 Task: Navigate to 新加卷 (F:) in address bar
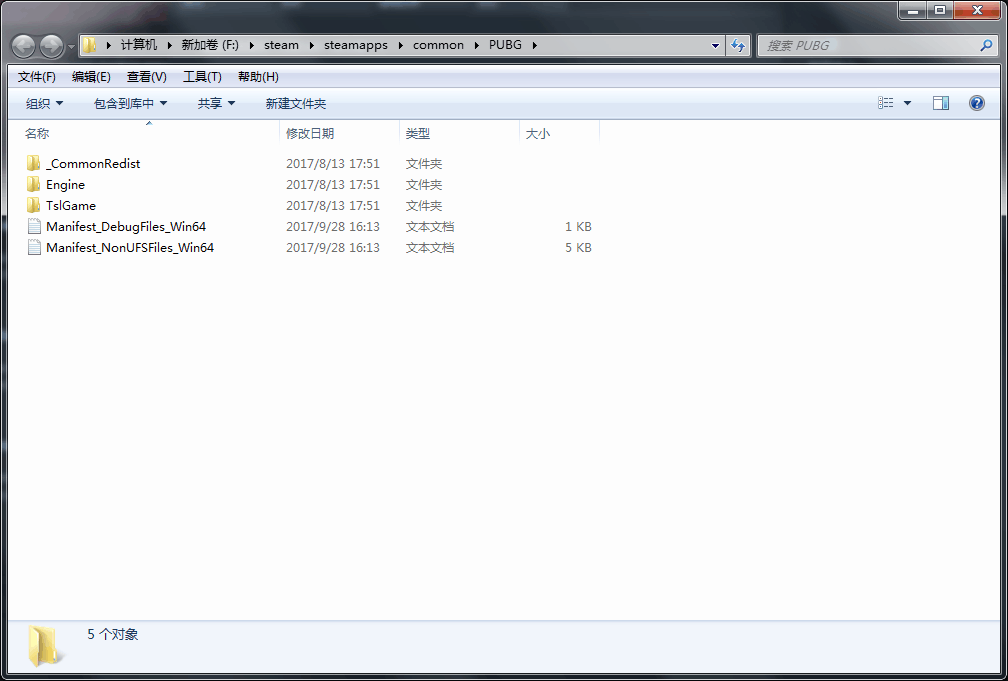[x=210, y=45]
